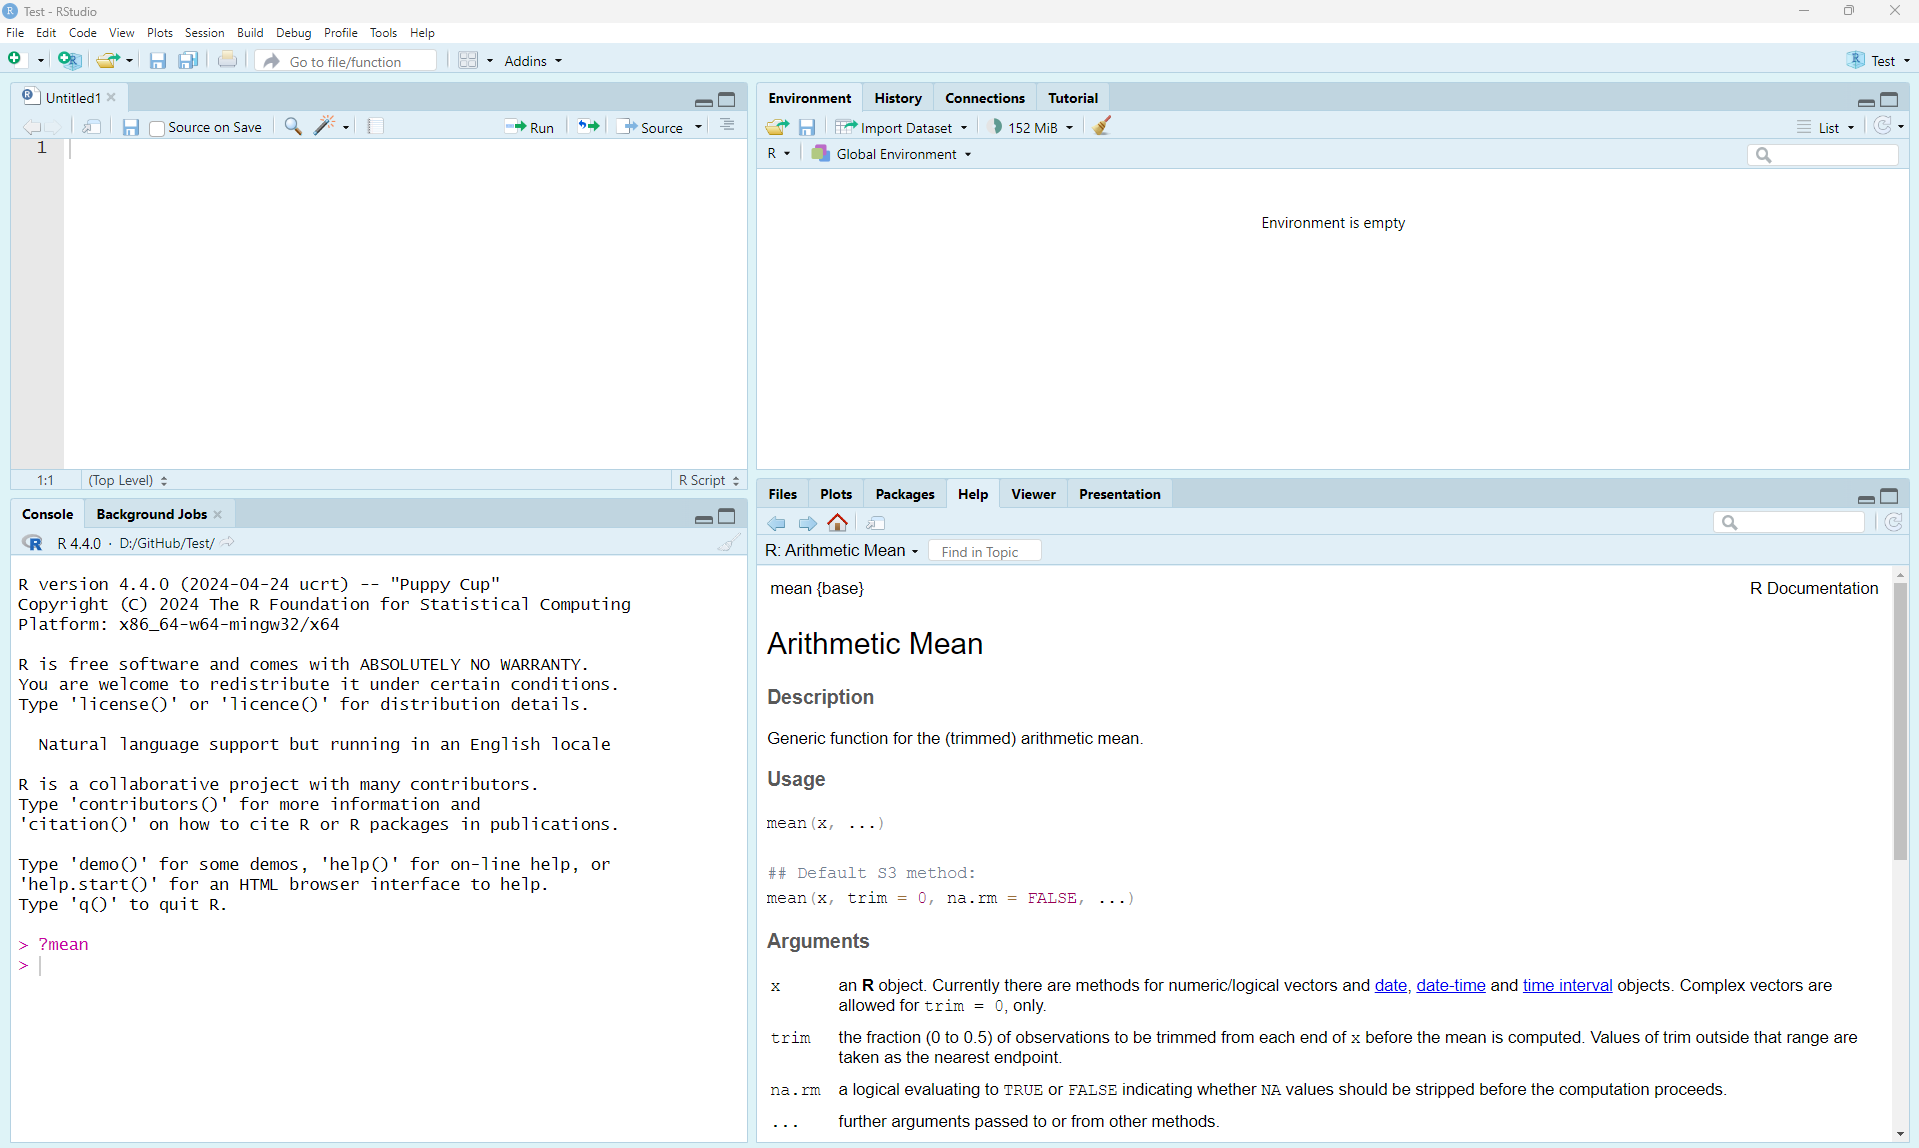Screen dimensions: 1919x1148
Task: Click the Find/Replace magnifier icon in editor
Action: tap(293, 126)
